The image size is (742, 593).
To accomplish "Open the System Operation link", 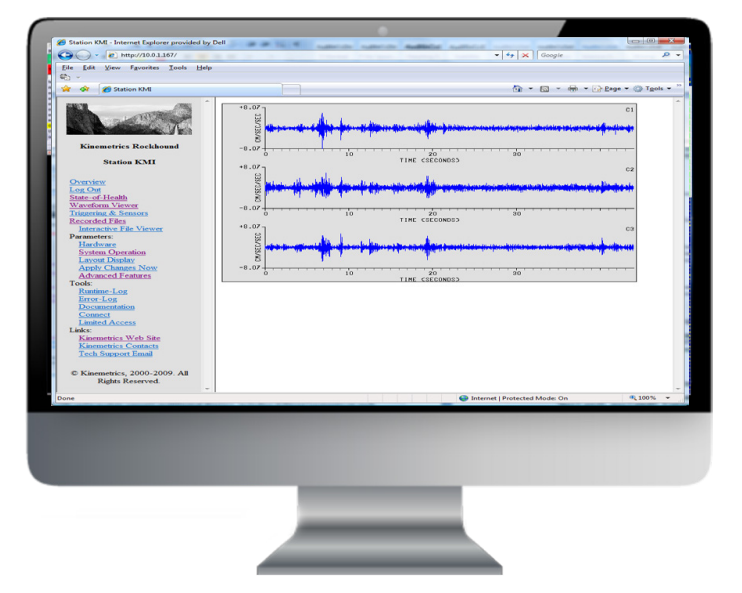I will point(112,252).
